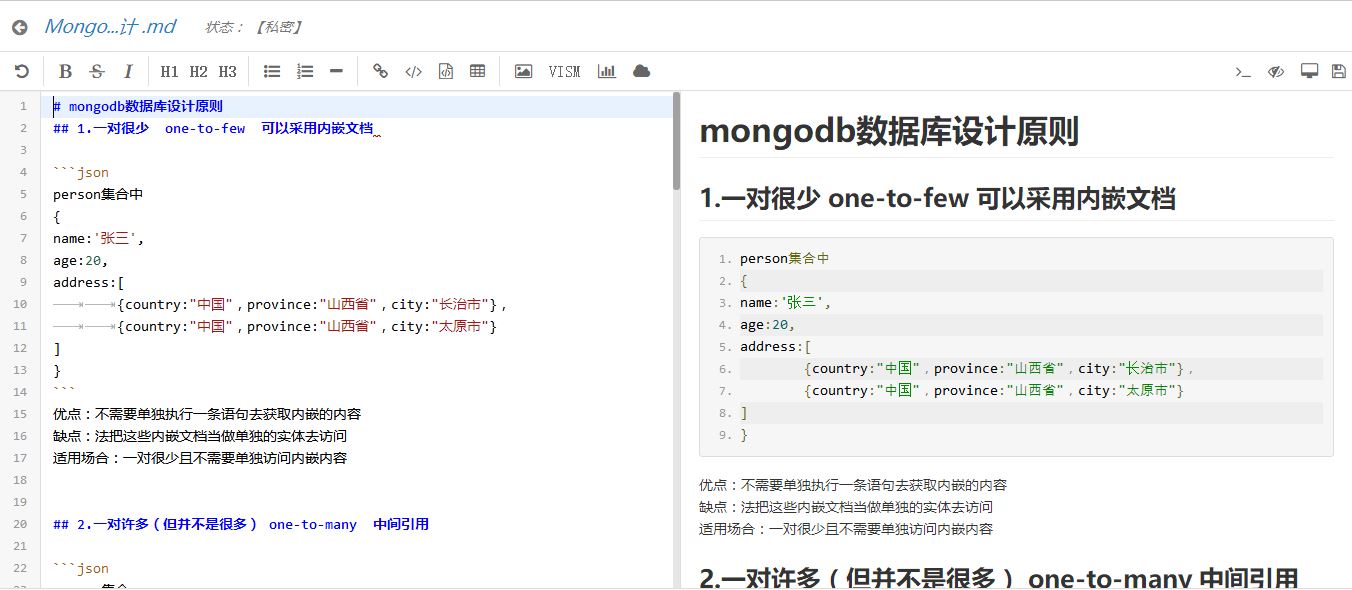
Task: Click editor line "## 1.一对很少 one-to-few 可以采用内嵌文档"
Action: tap(213, 128)
